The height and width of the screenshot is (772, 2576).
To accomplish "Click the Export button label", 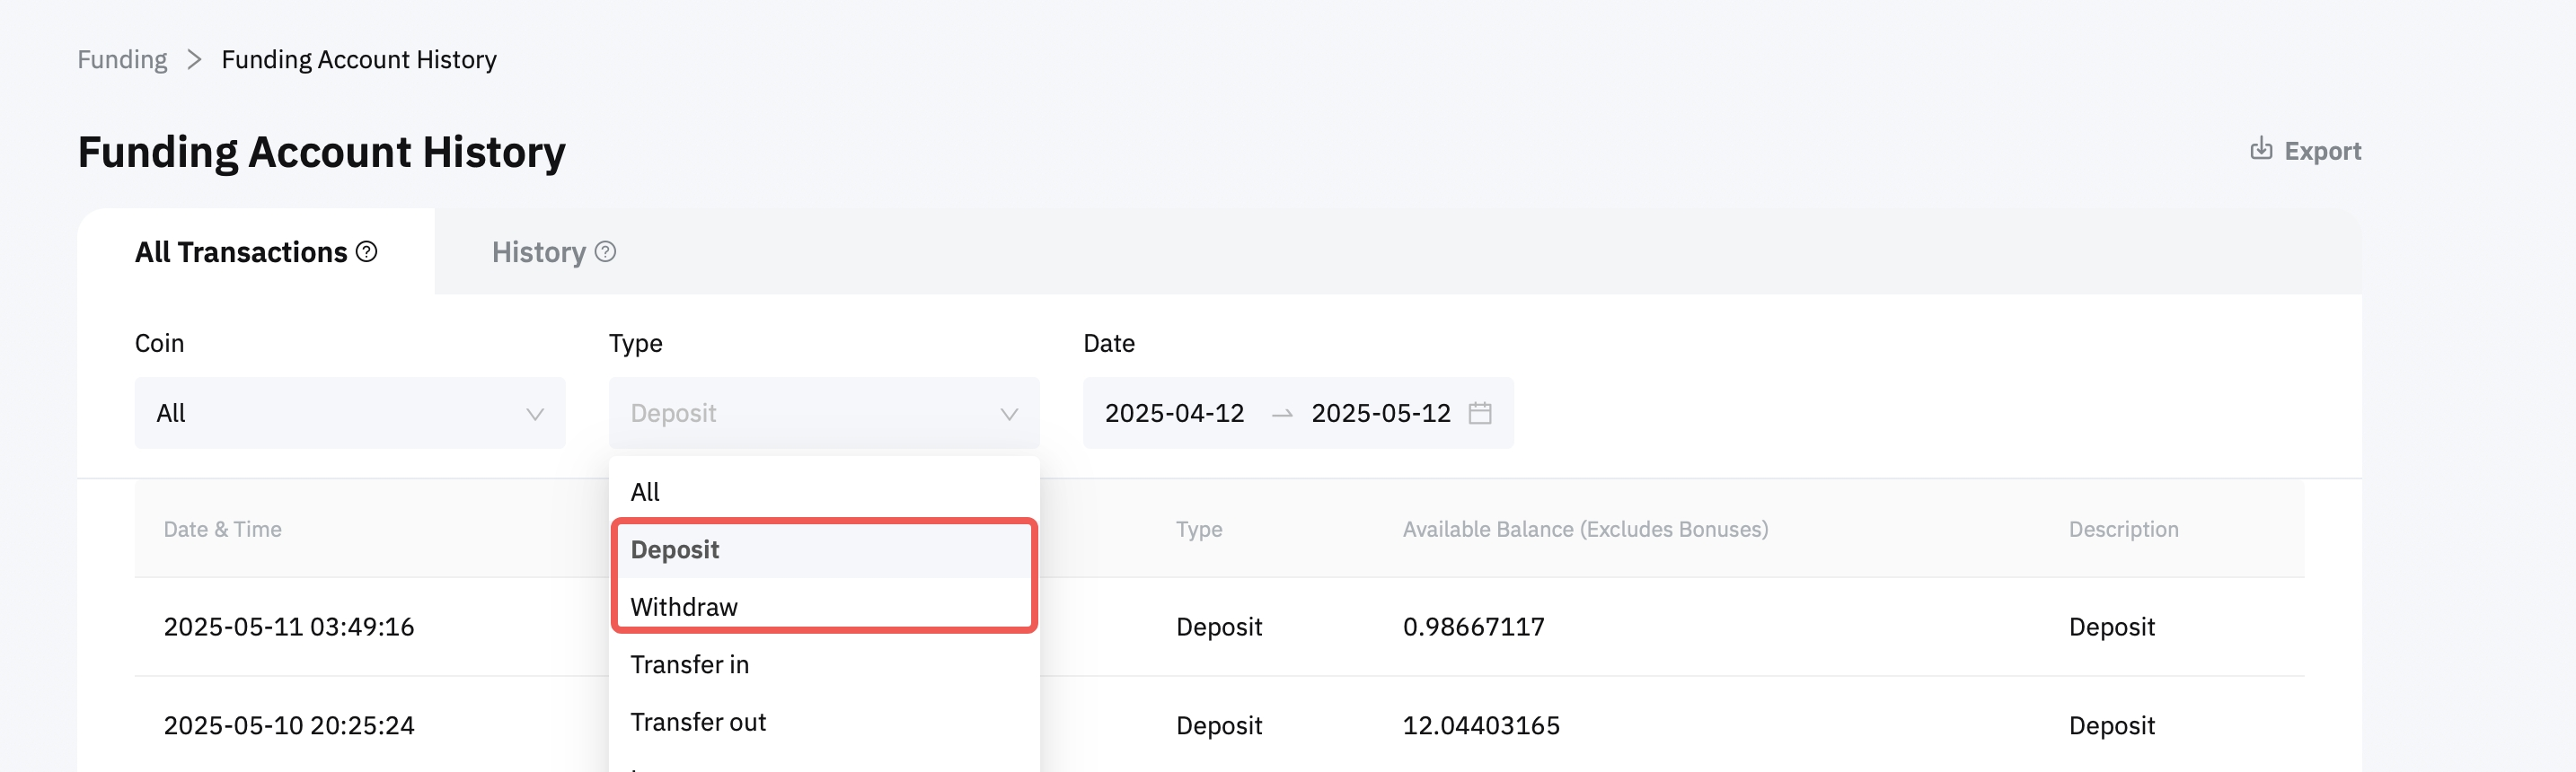I will pyautogui.click(x=2322, y=151).
